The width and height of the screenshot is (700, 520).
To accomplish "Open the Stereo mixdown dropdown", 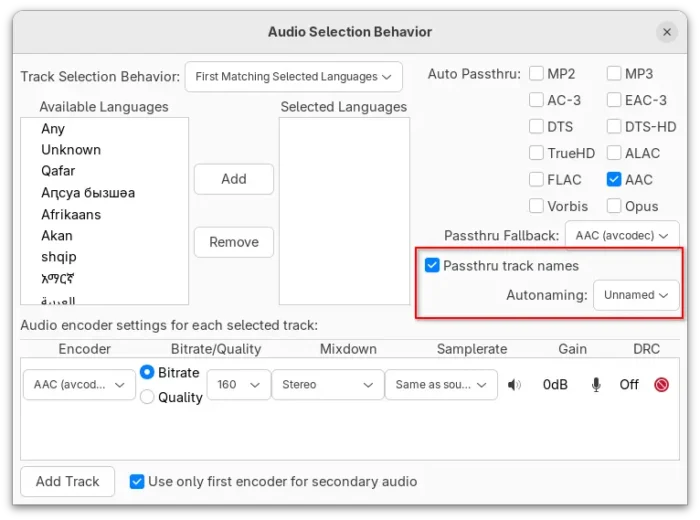I will pos(329,385).
